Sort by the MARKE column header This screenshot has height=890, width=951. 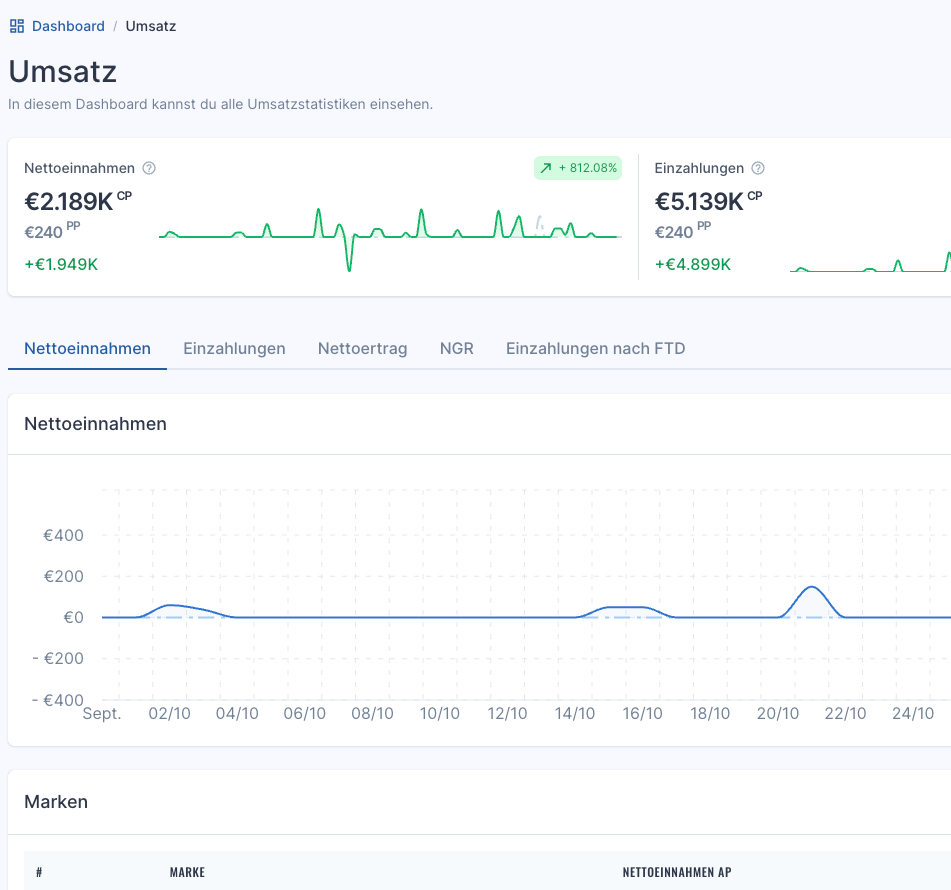coord(187,872)
